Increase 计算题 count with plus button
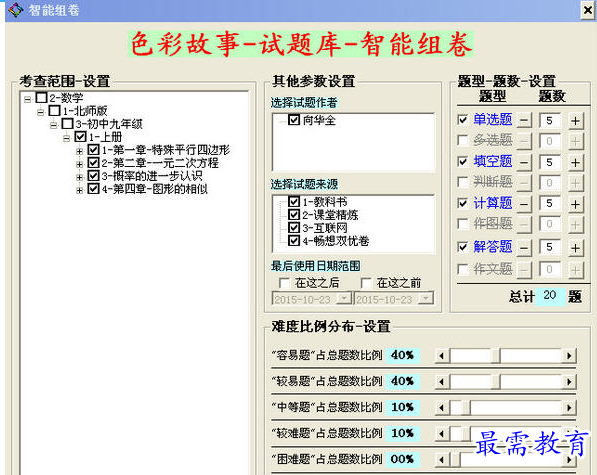The image size is (597, 475). 575,204
